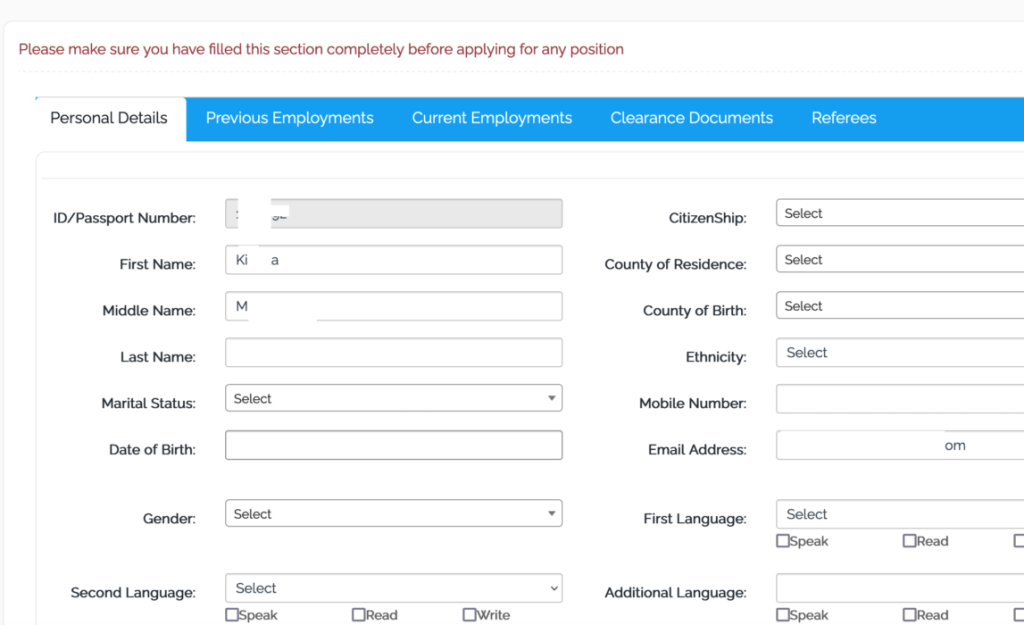Open the Current Employments tab
The image size is (1024, 625).
[x=491, y=118]
